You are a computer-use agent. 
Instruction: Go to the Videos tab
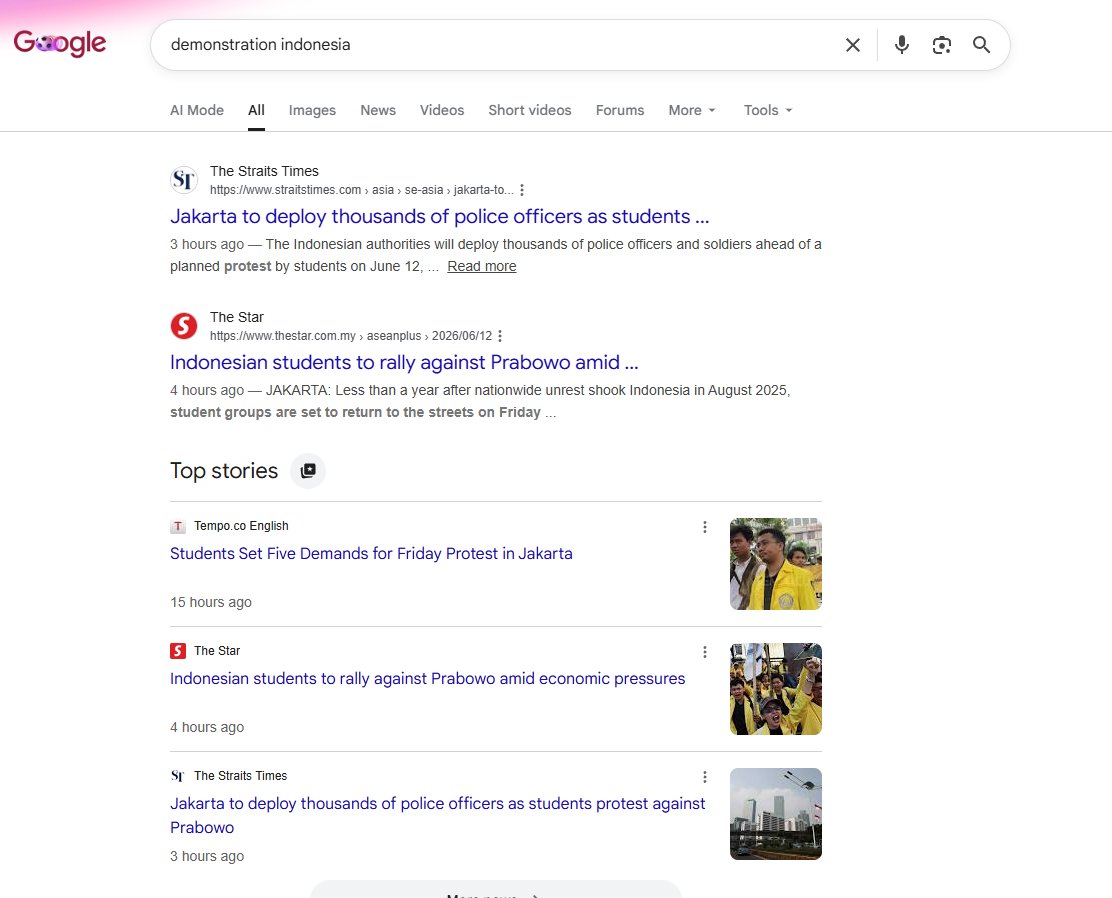click(442, 110)
